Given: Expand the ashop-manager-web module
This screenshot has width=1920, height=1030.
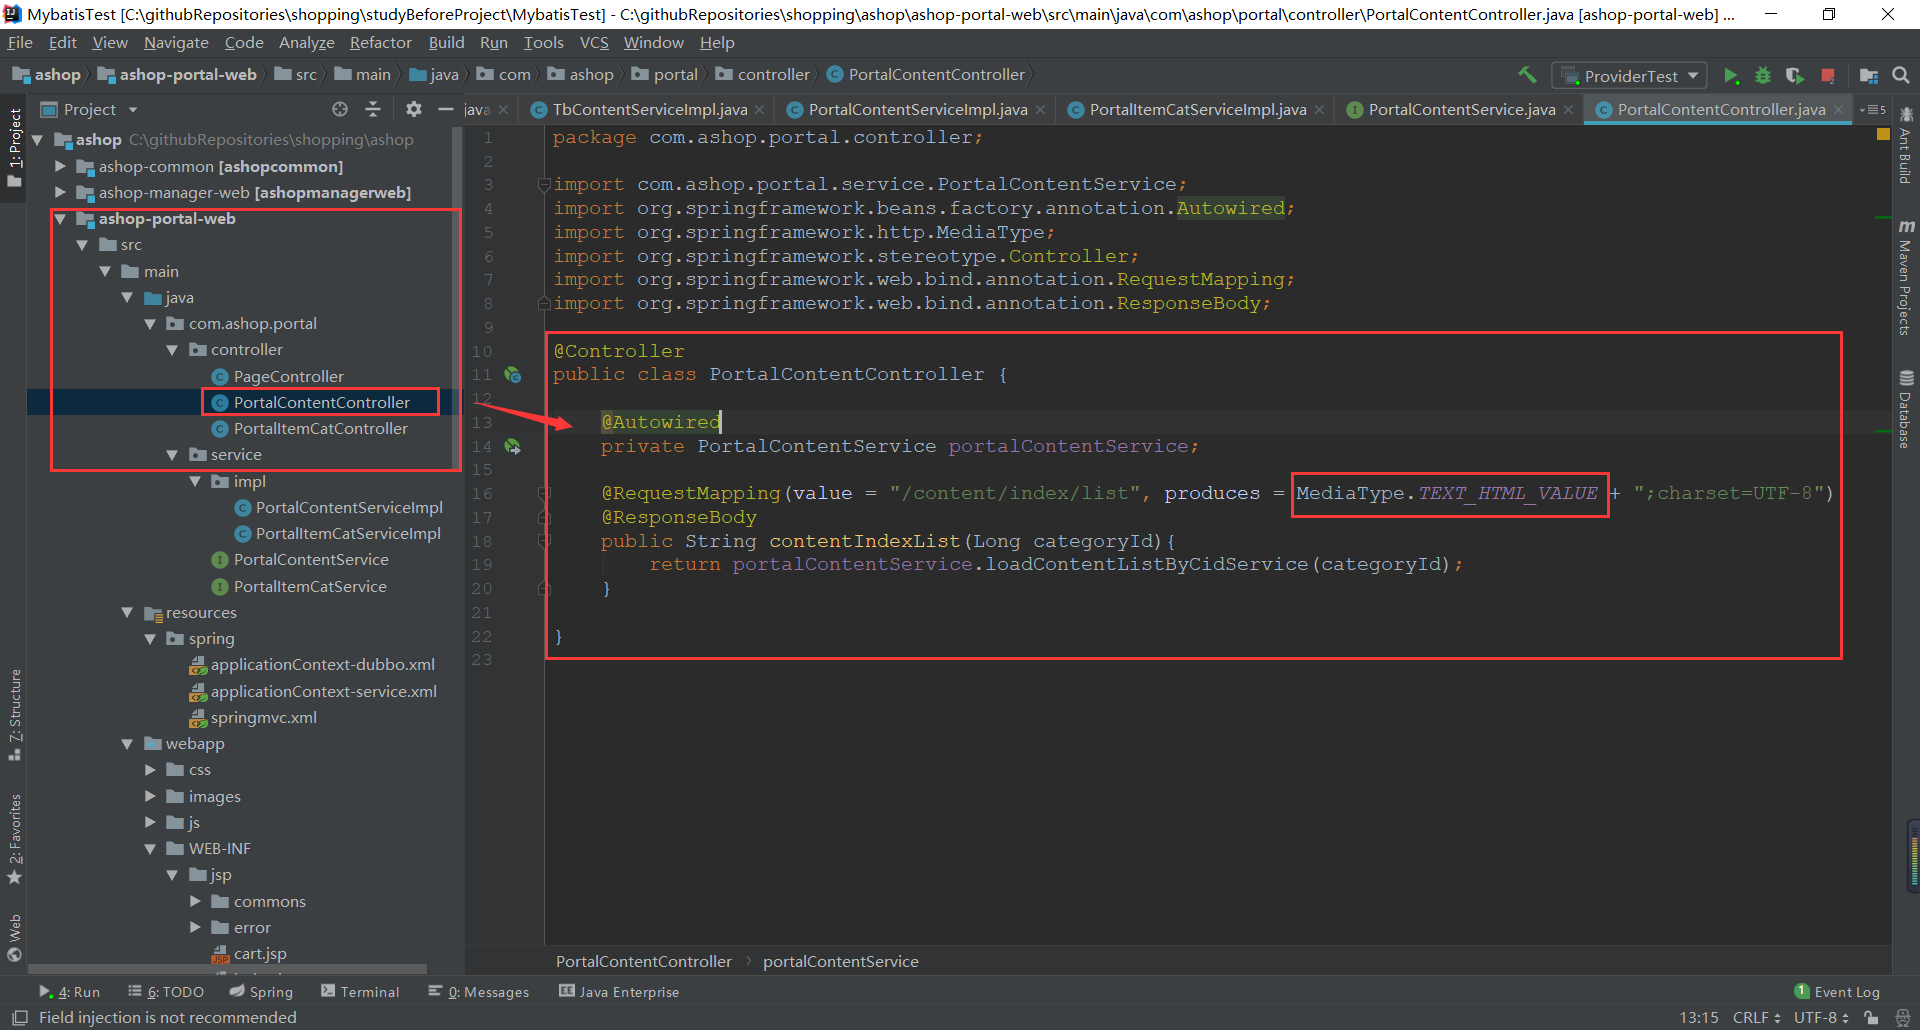Looking at the screenshot, I should (x=60, y=192).
